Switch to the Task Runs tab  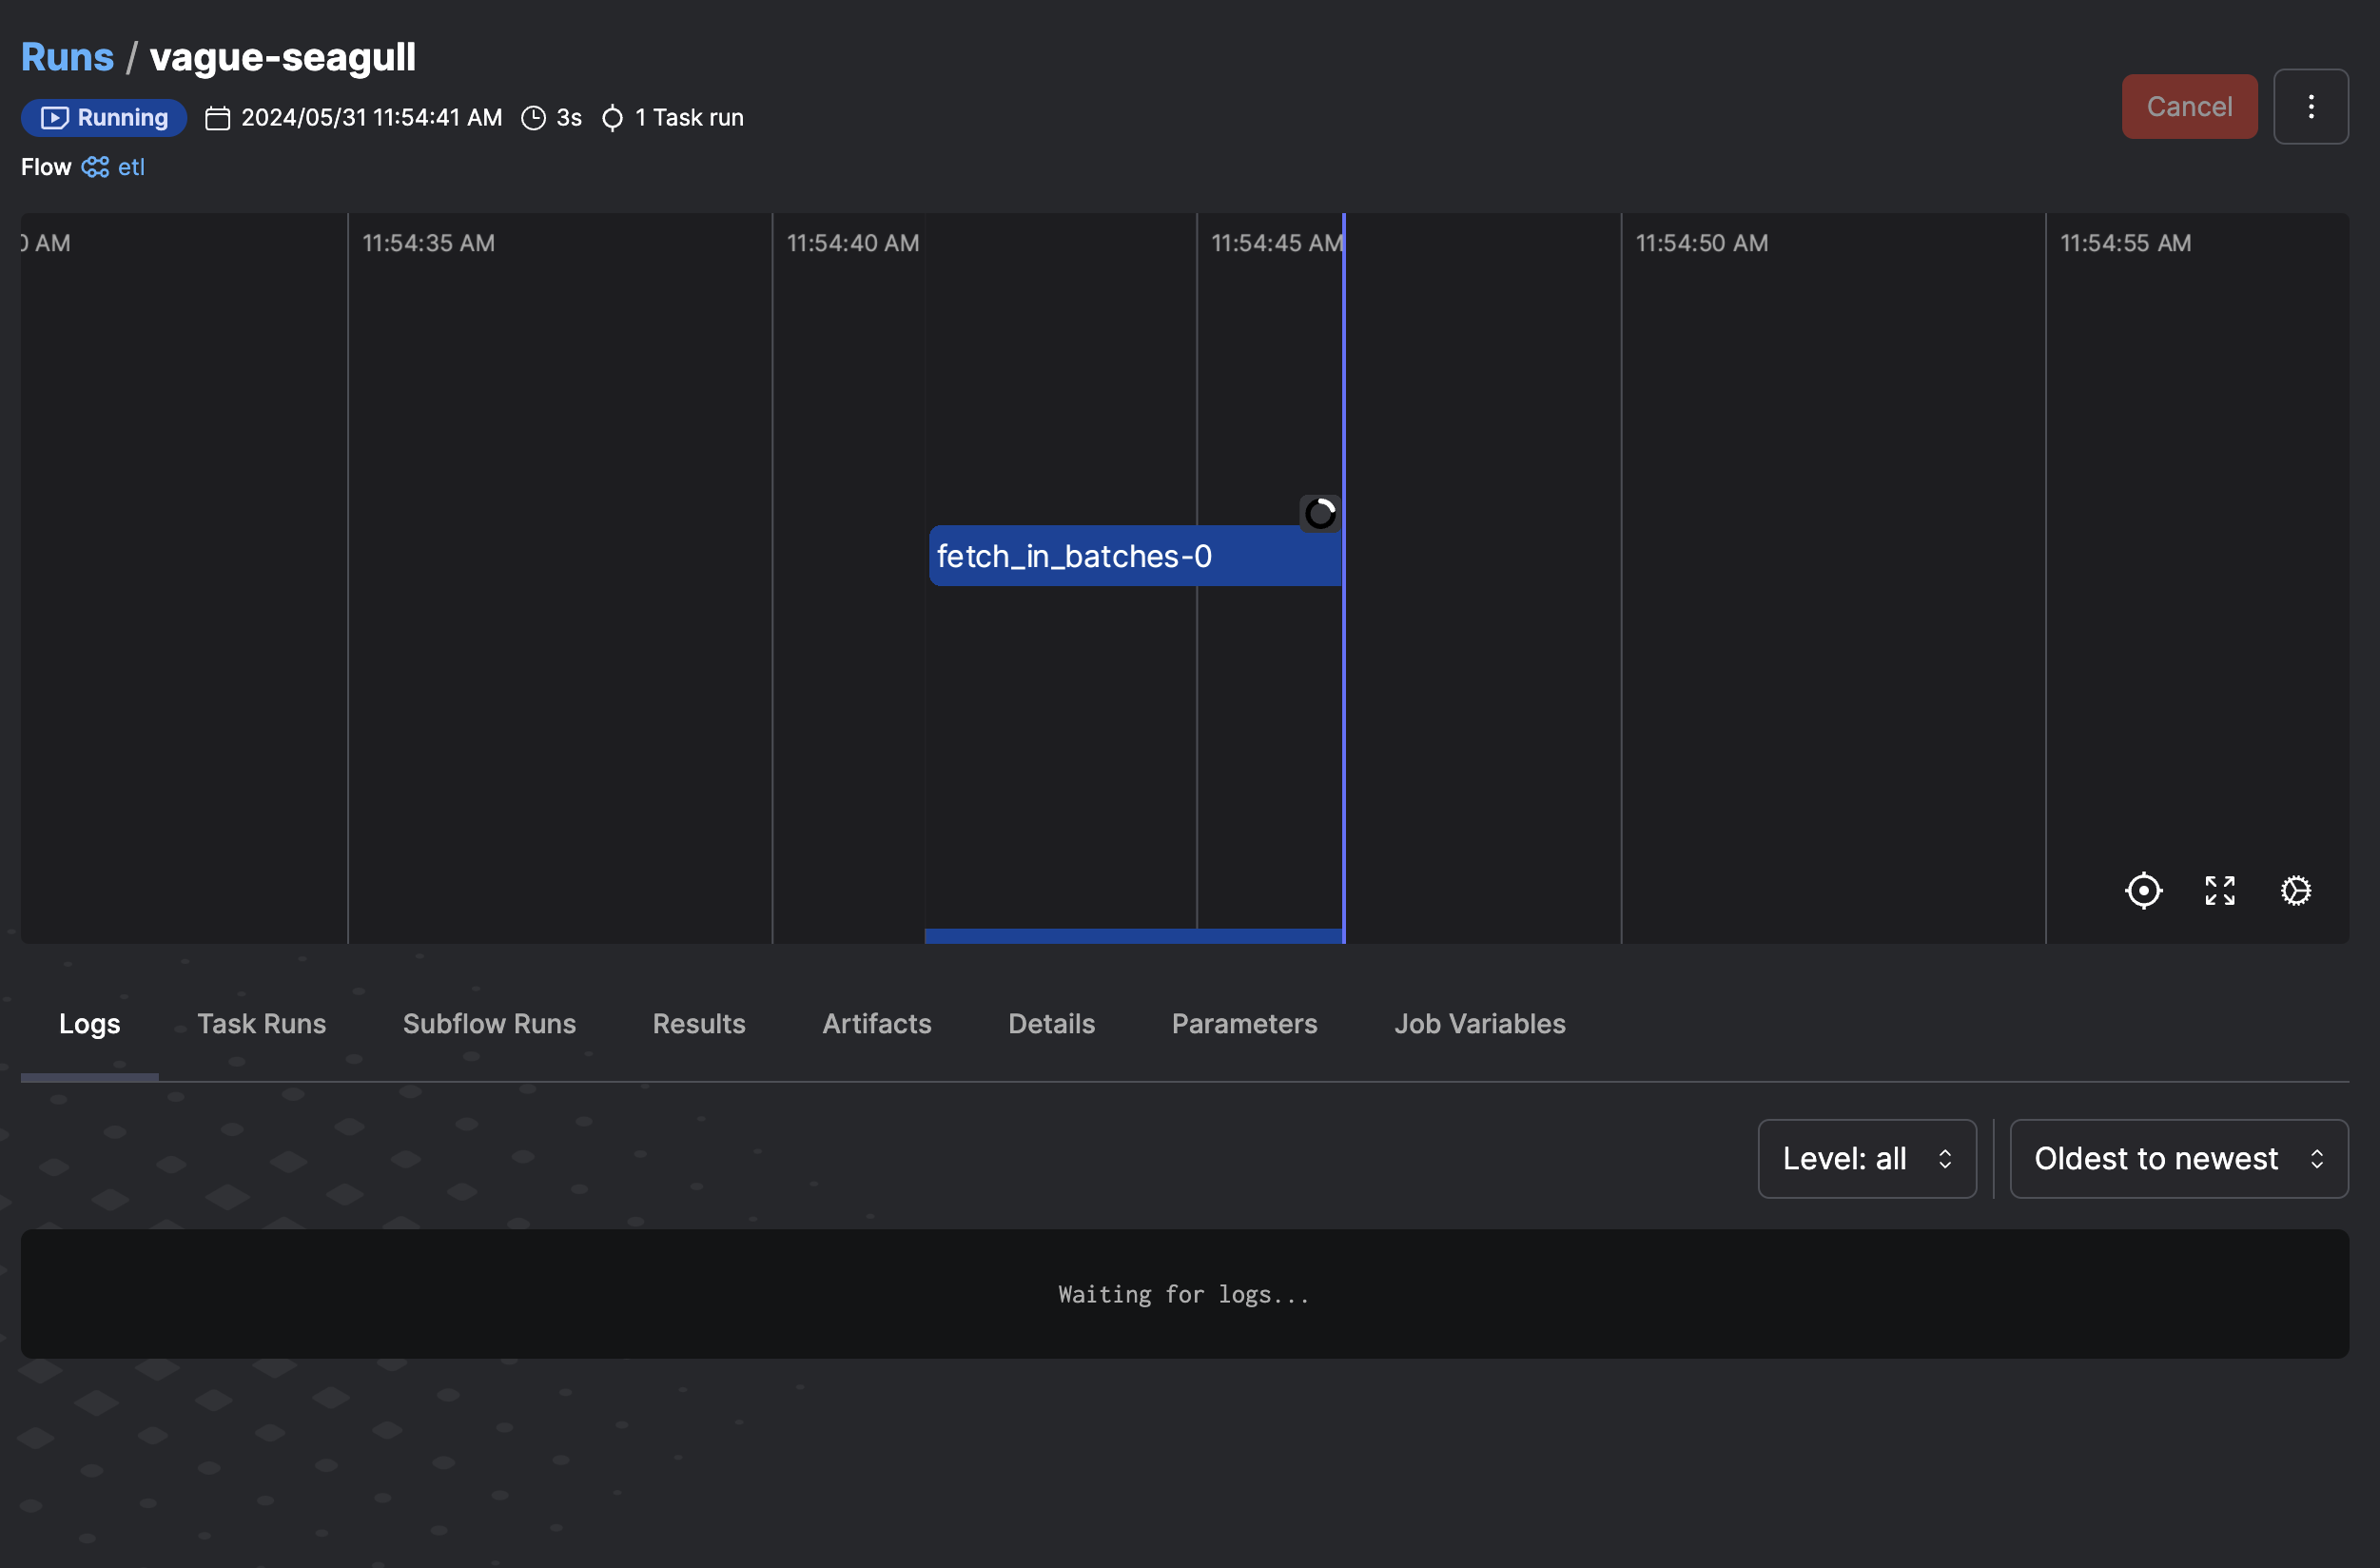pyautogui.click(x=261, y=1023)
